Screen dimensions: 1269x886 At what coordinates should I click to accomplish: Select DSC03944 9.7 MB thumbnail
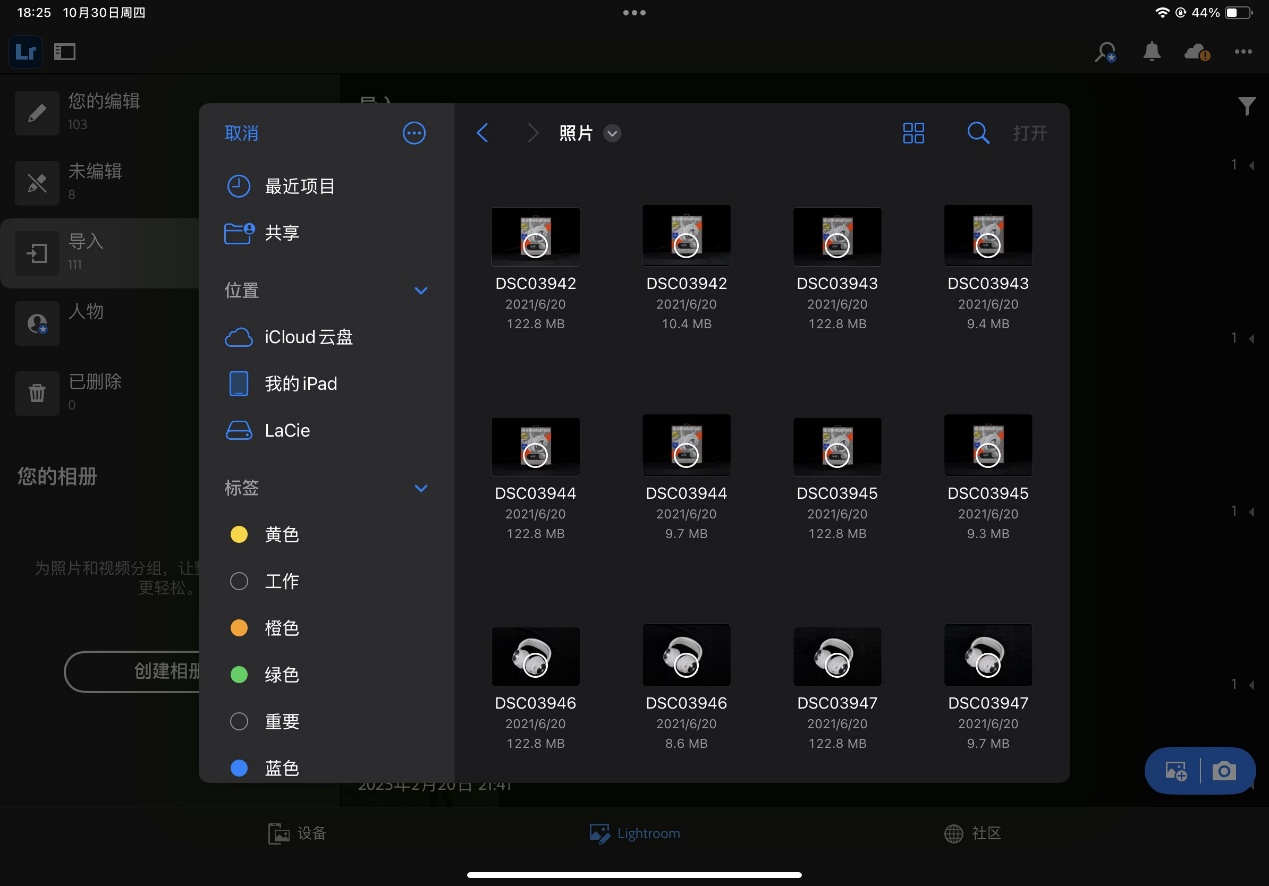click(x=687, y=446)
